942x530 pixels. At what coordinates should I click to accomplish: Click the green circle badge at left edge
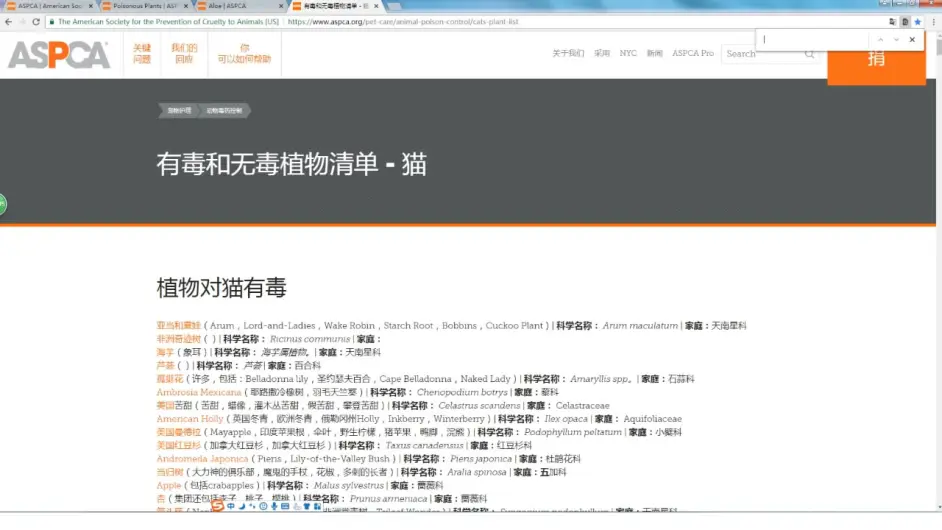(x=2, y=204)
